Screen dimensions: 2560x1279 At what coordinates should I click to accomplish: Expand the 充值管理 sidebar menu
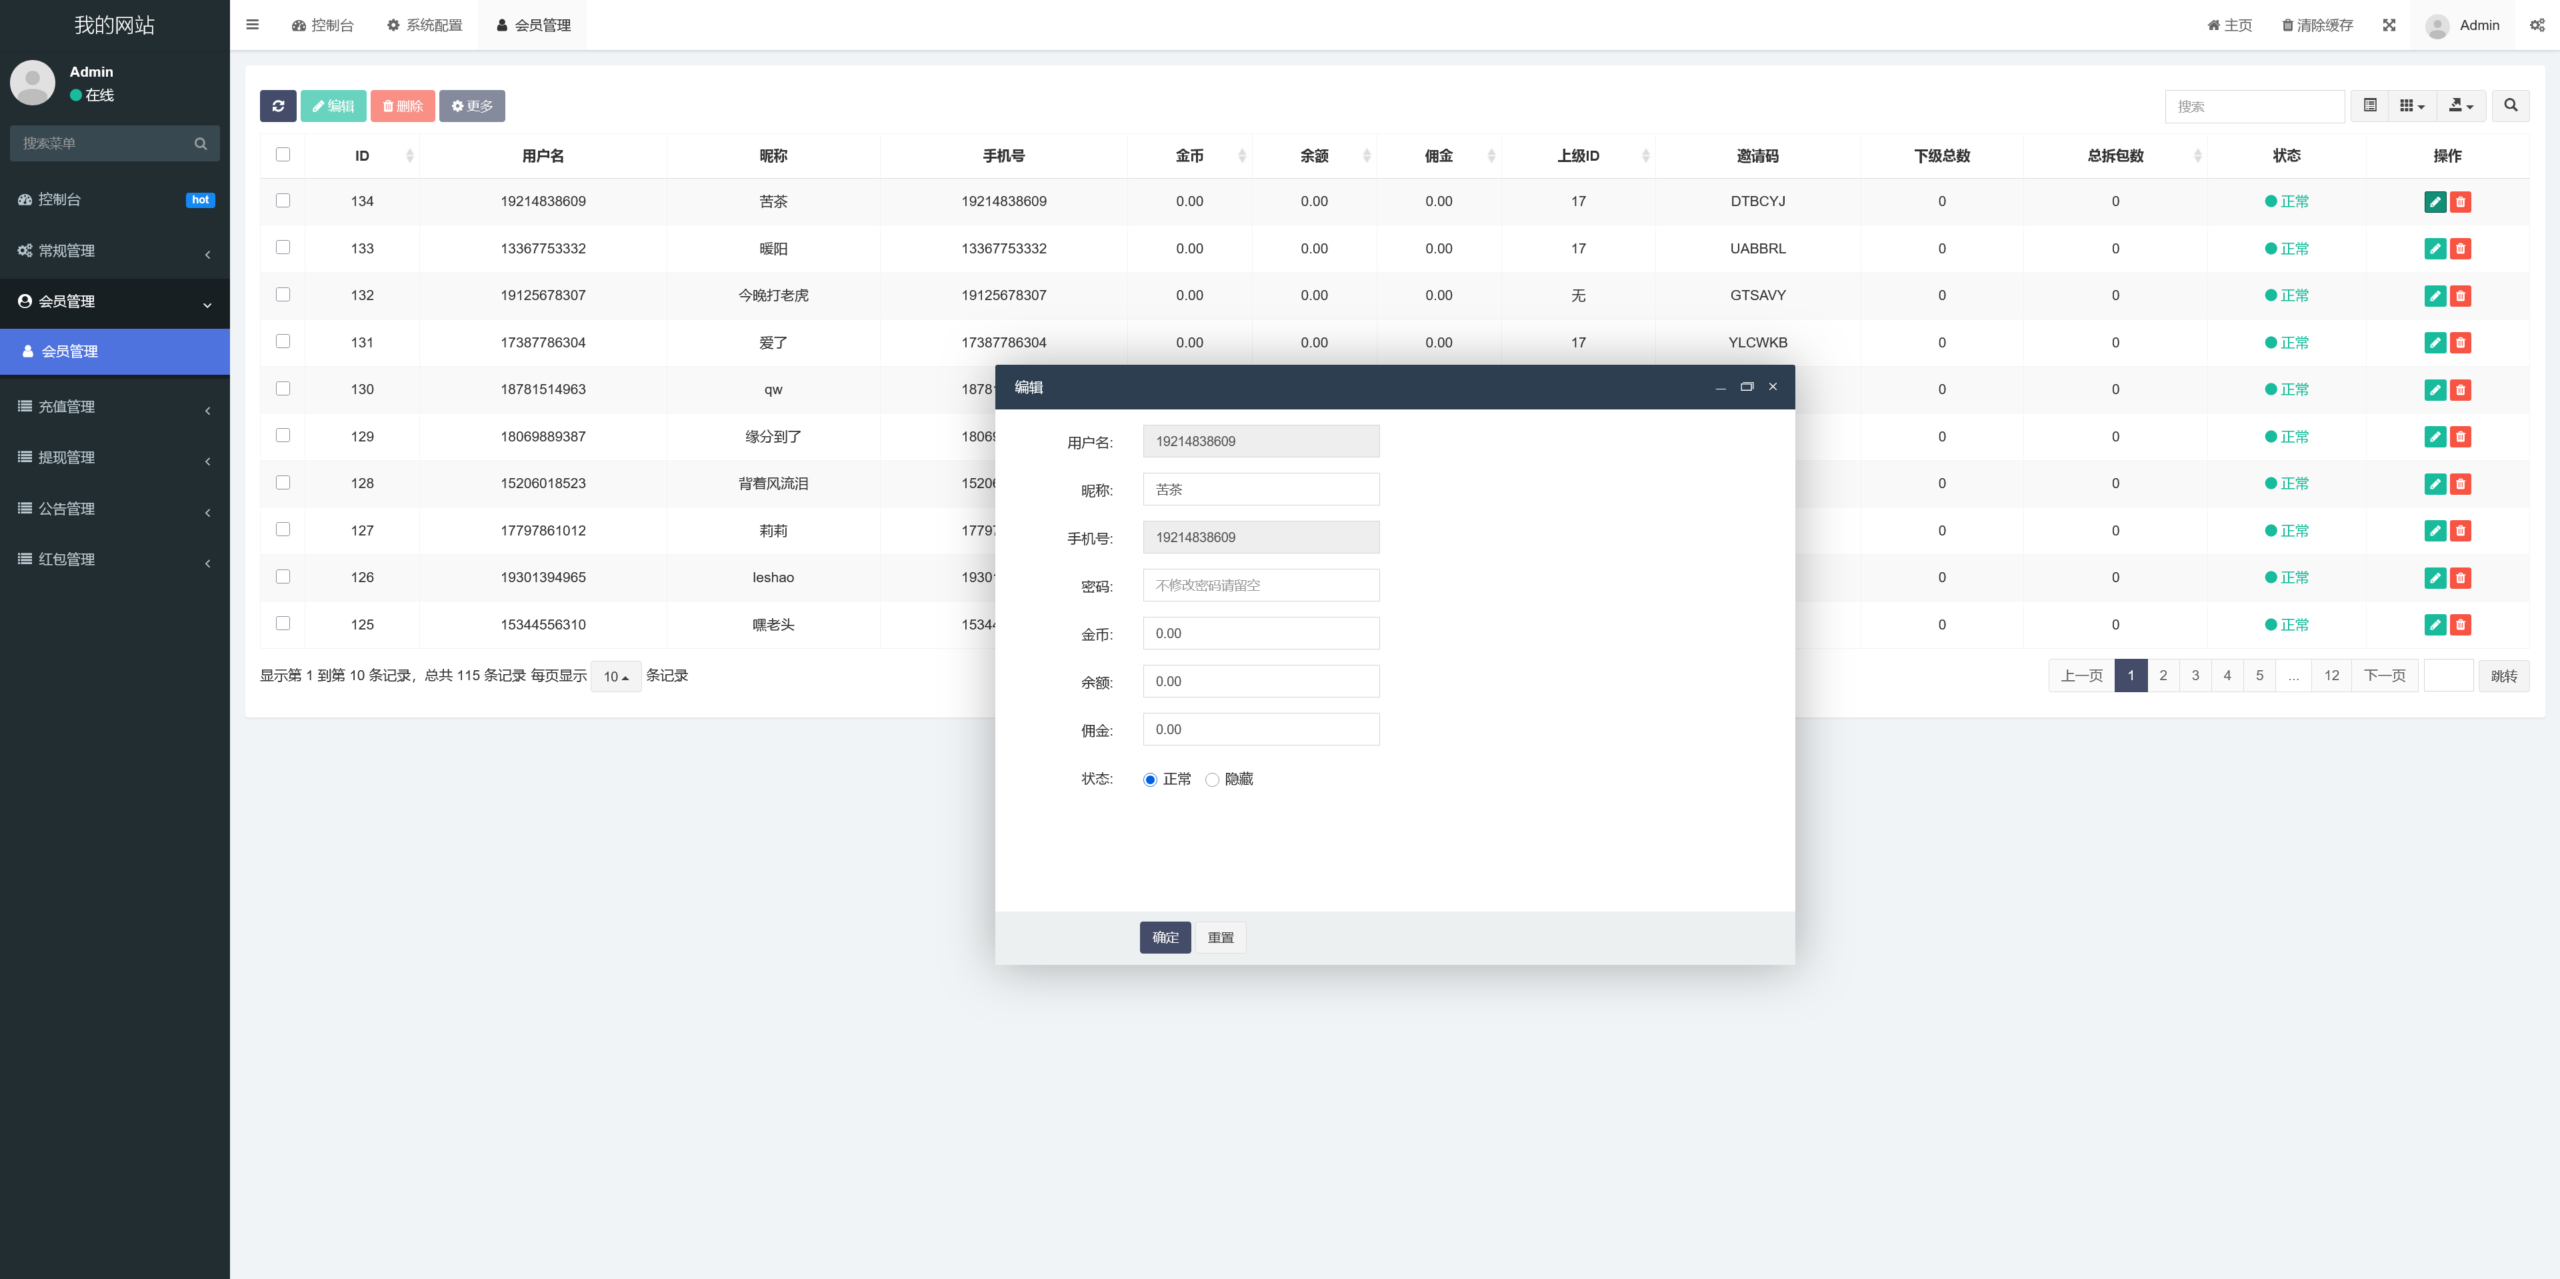(115, 407)
